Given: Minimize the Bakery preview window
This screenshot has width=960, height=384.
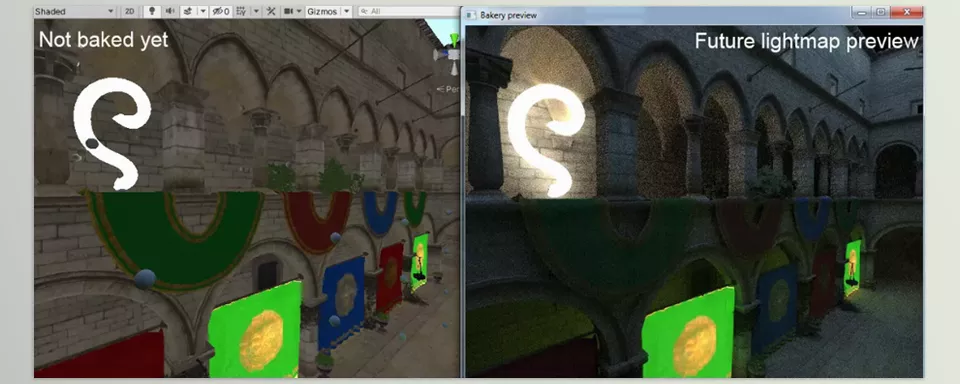Looking at the screenshot, I should (x=861, y=12).
